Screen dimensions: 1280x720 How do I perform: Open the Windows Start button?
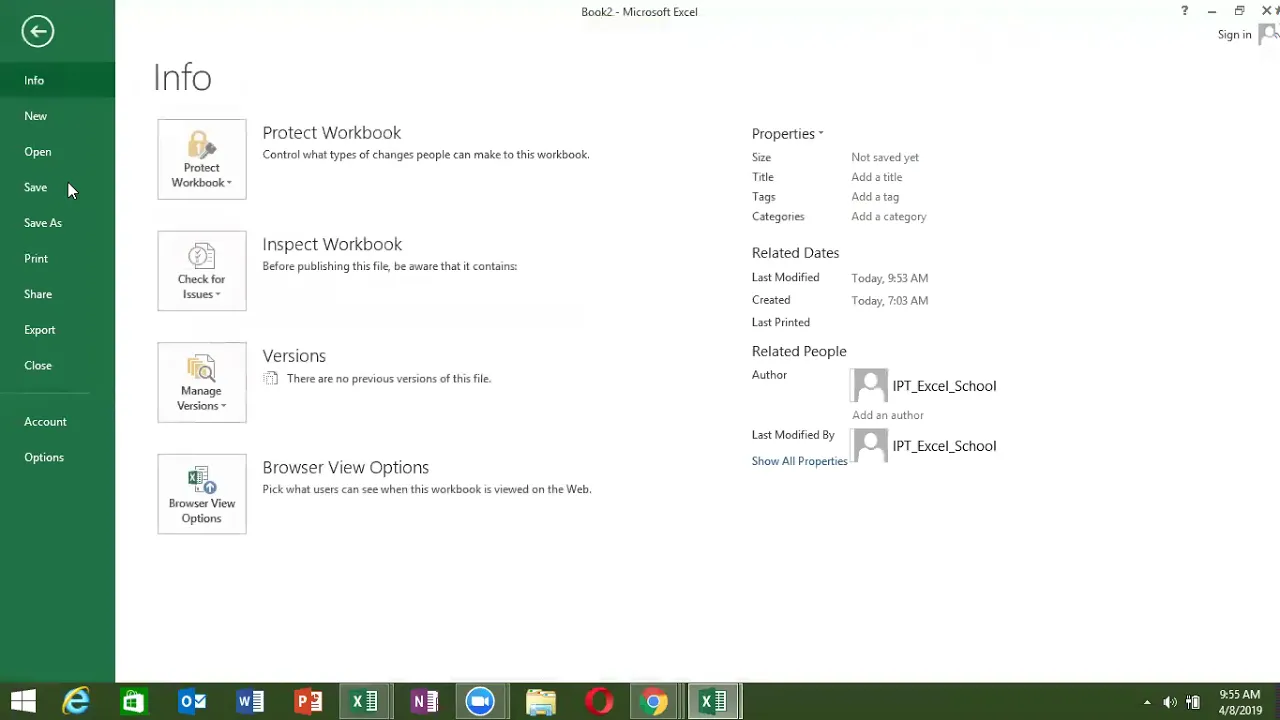(23, 702)
